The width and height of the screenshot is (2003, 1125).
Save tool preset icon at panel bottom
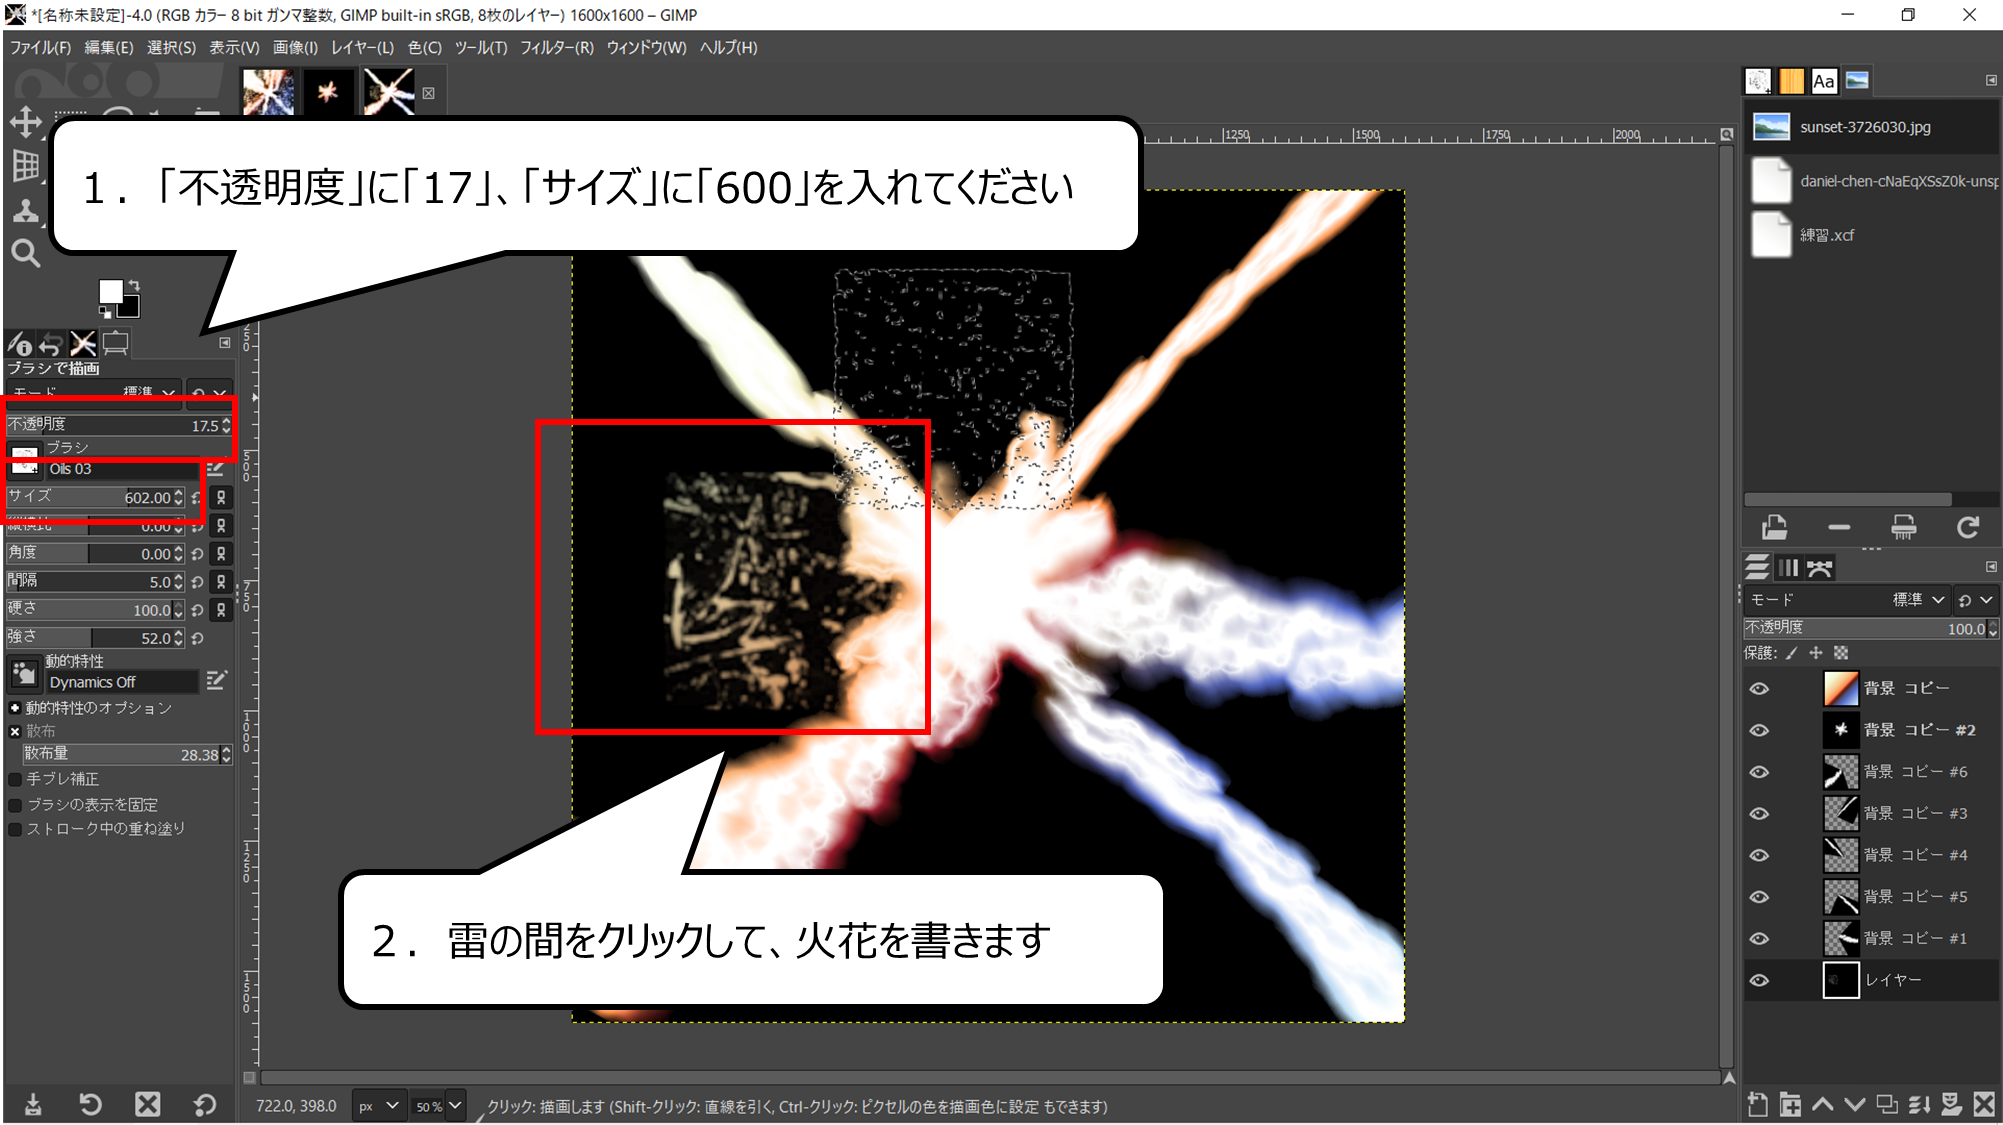(x=33, y=1104)
